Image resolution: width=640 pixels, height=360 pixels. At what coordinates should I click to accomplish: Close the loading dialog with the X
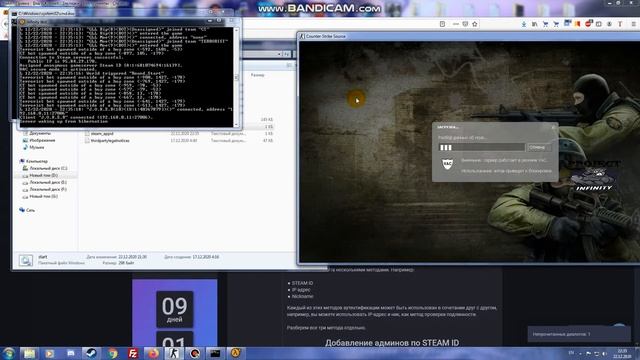tap(553, 127)
